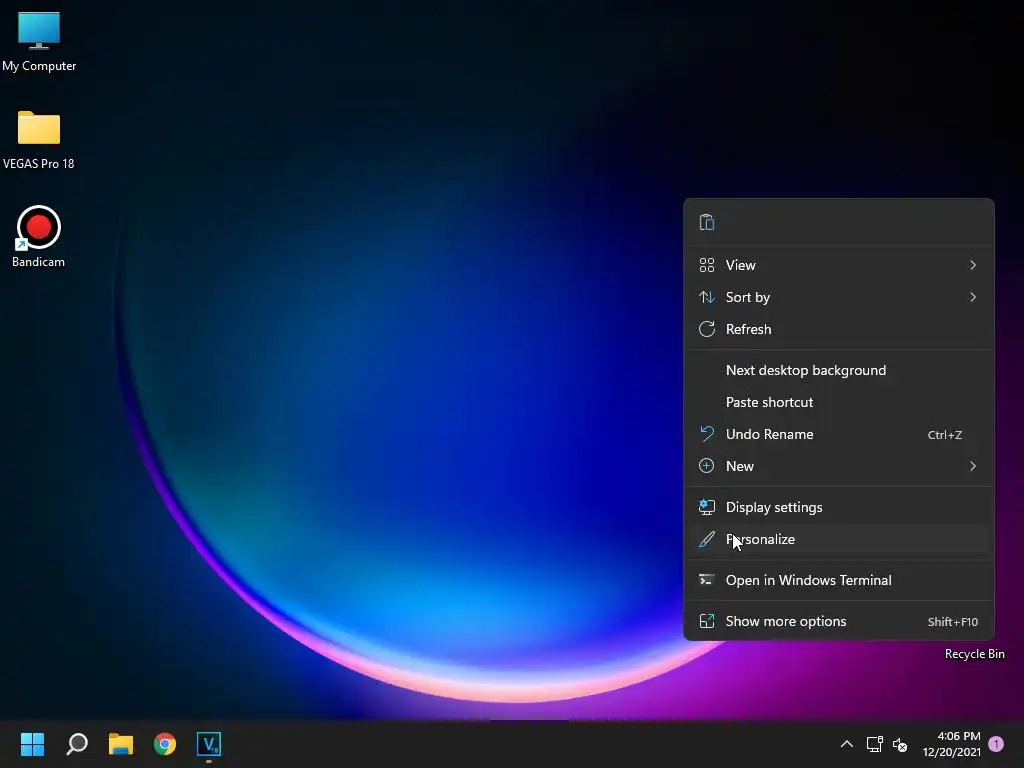Screen dimensions: 1024x768
Task: Open the Windows Start button
Action: (32, 744)
